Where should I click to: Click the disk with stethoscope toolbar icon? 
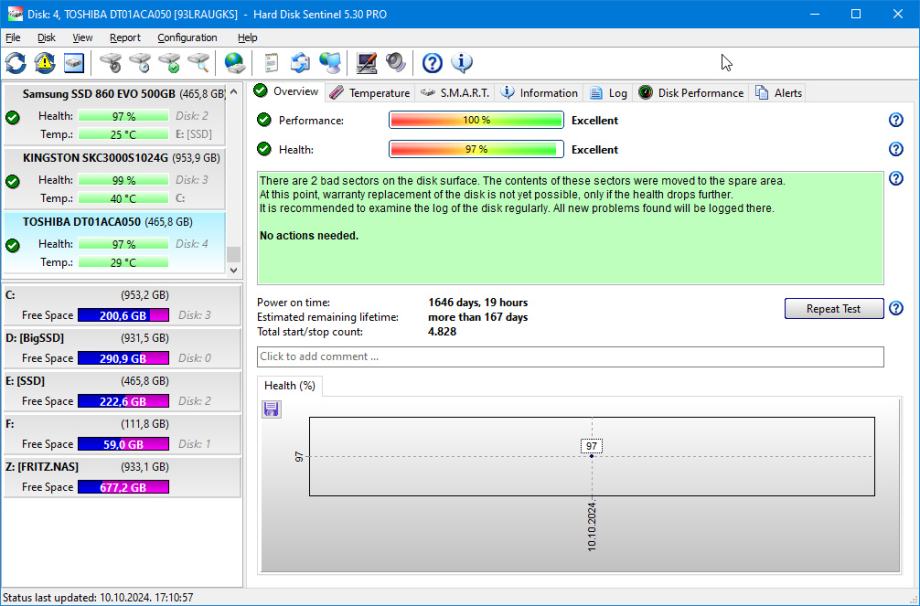110,63
